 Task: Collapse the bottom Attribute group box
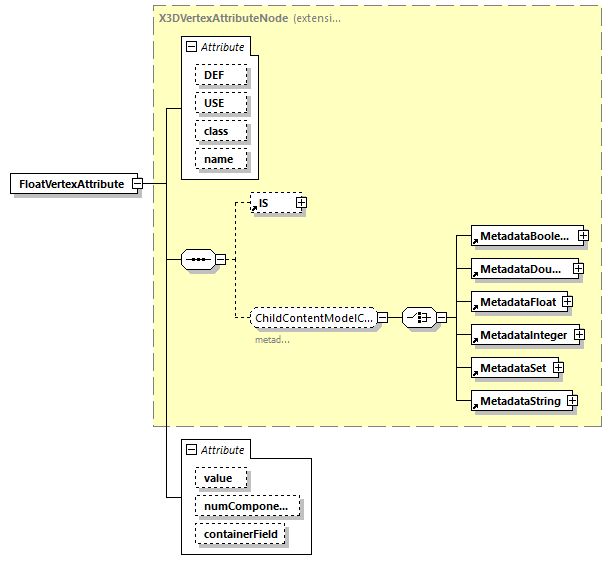point(191,450)
